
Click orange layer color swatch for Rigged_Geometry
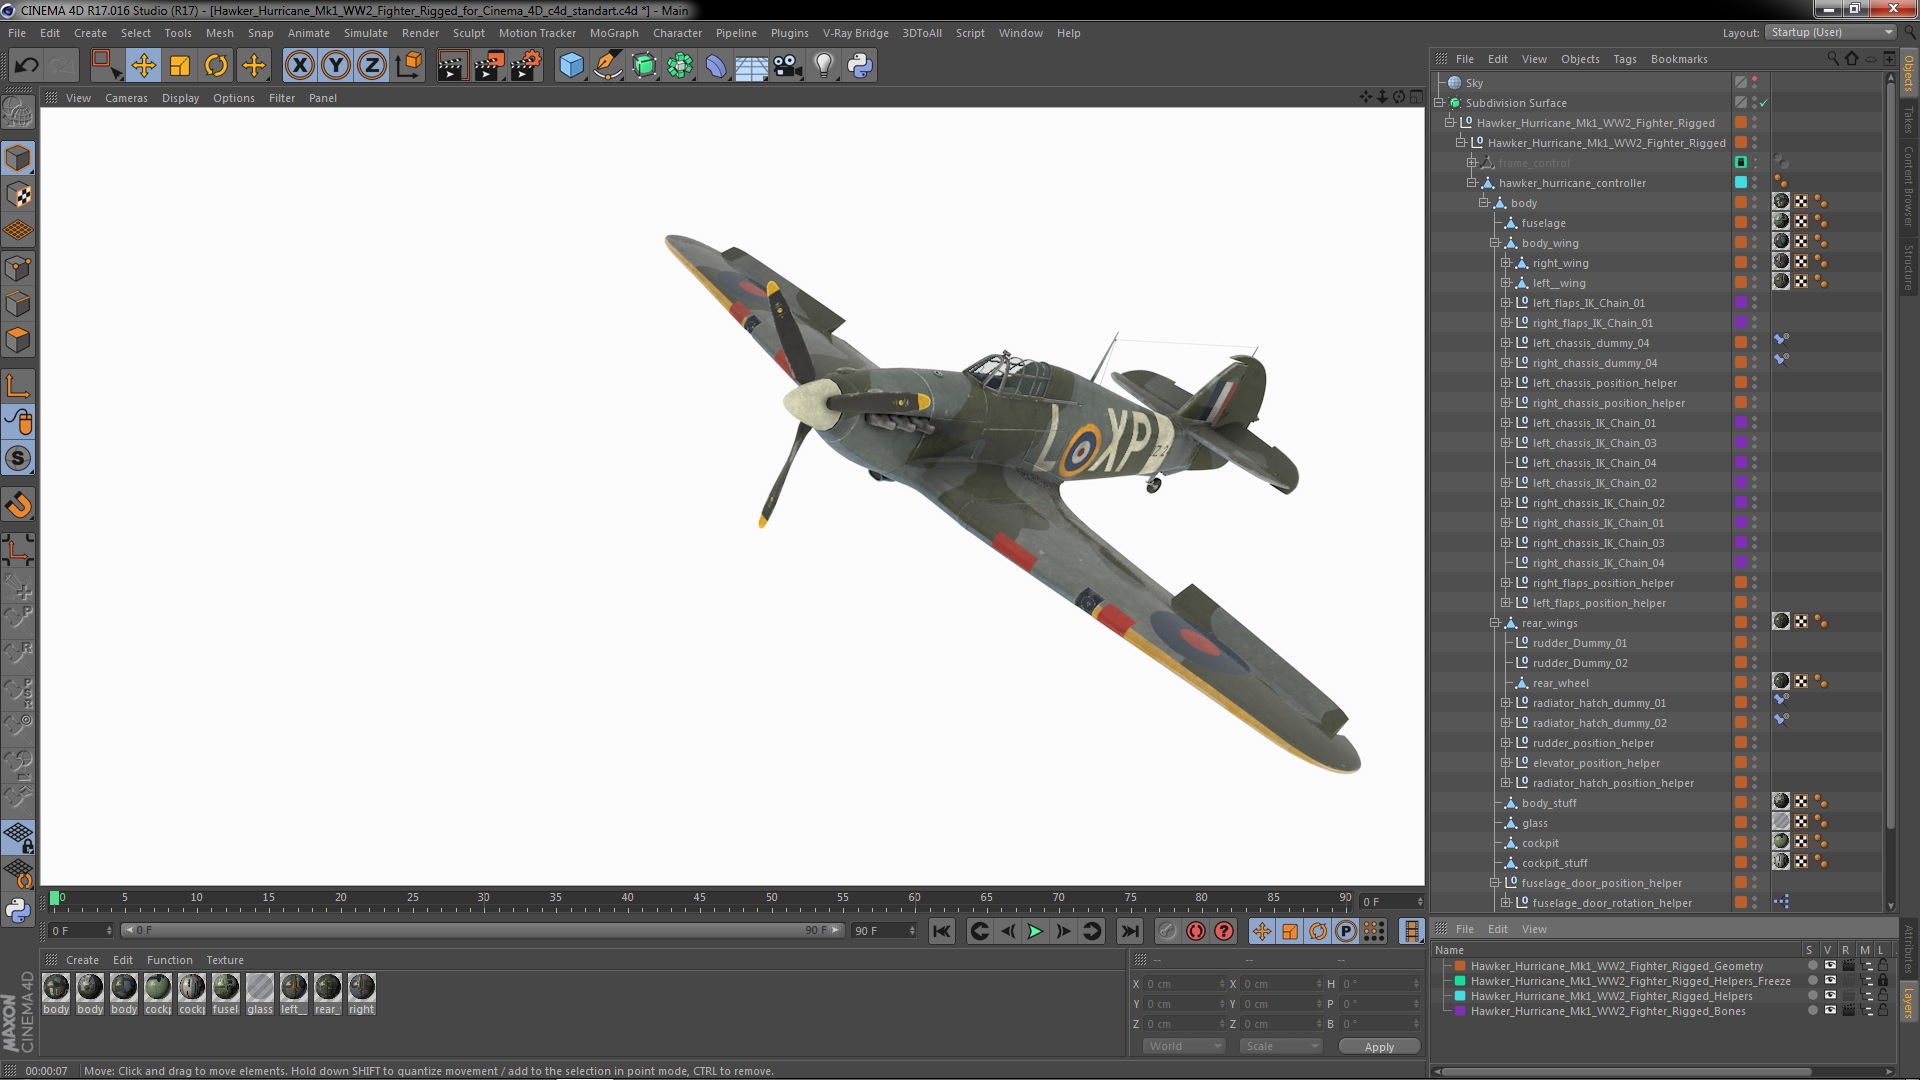pyautogui.click(x=1460, y=966)
